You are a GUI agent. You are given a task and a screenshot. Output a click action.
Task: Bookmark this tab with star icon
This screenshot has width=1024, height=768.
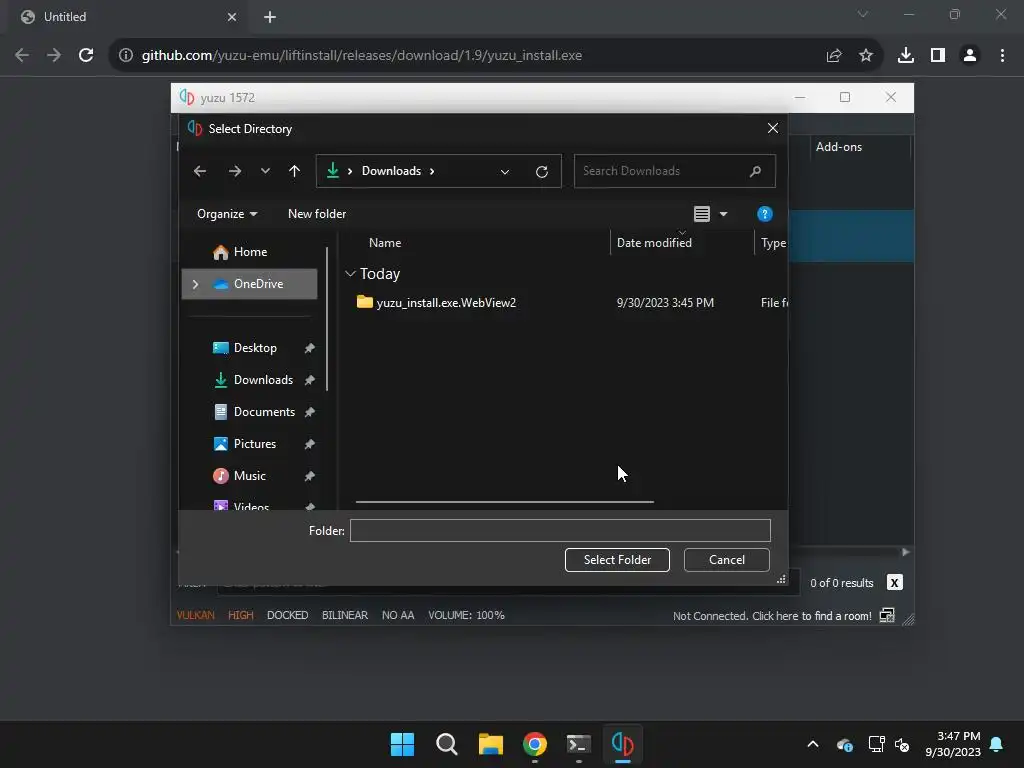click(x=866, y=56)
